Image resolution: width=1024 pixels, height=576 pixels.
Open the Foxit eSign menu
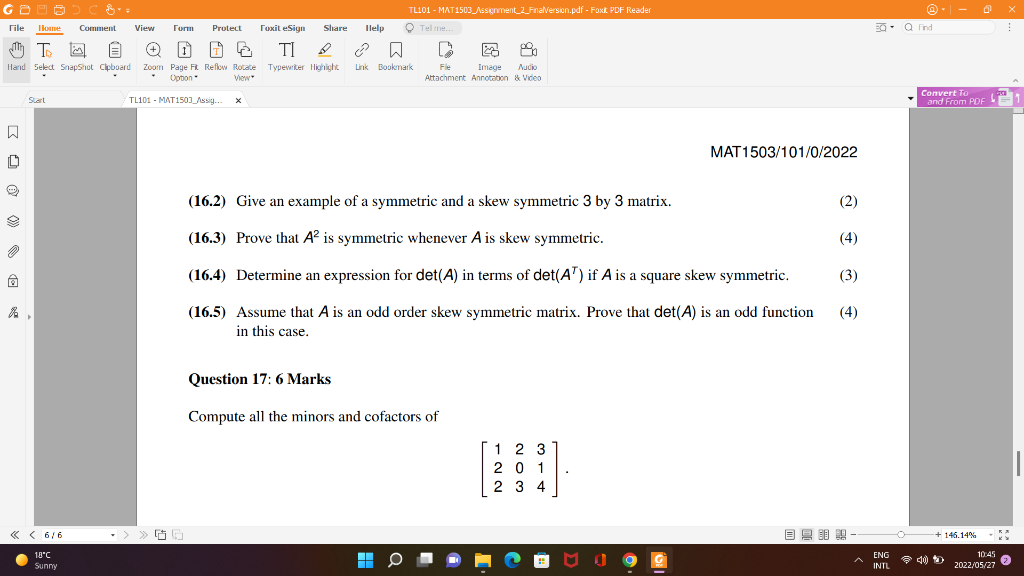coord(281,28)
